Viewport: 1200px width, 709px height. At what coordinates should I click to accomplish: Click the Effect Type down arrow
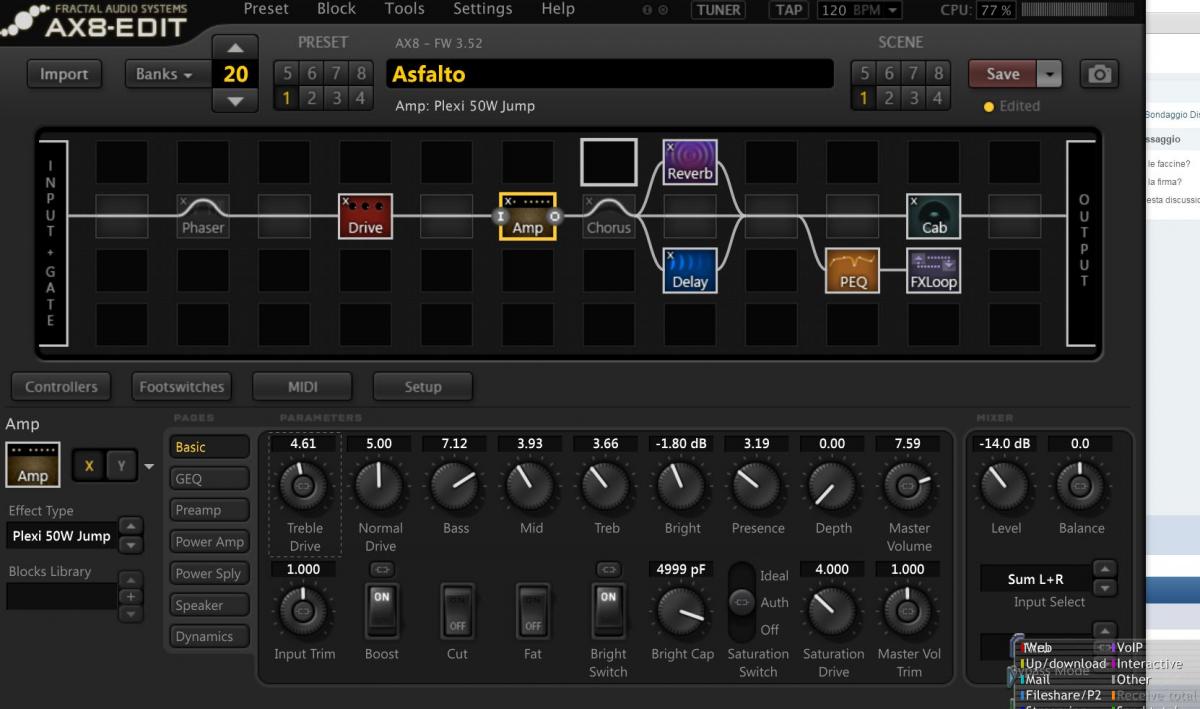(x=130, y=545)
